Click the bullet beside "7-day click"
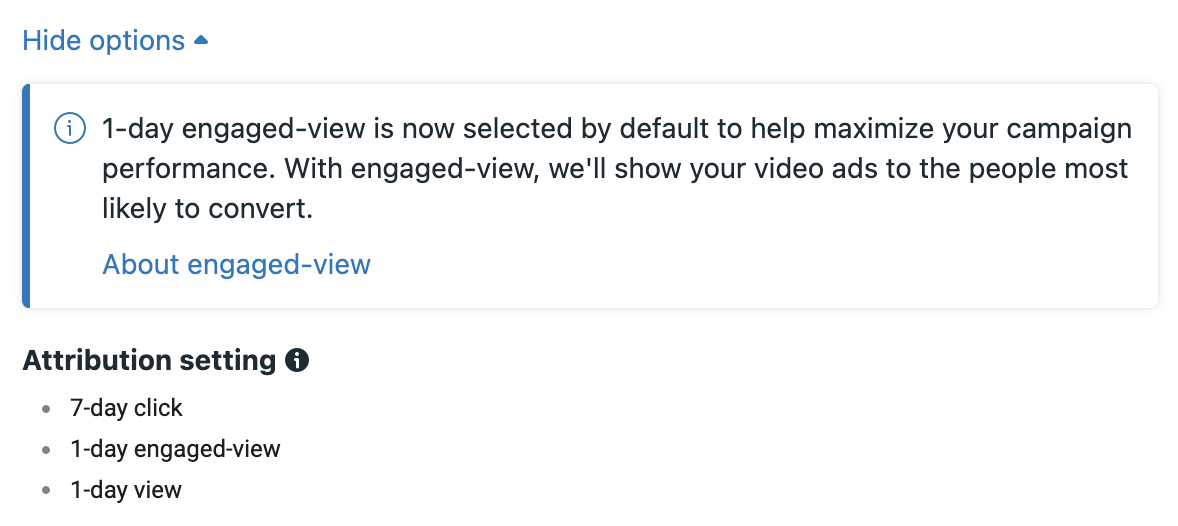The image size is (1178, 526). tap(47, 409)
